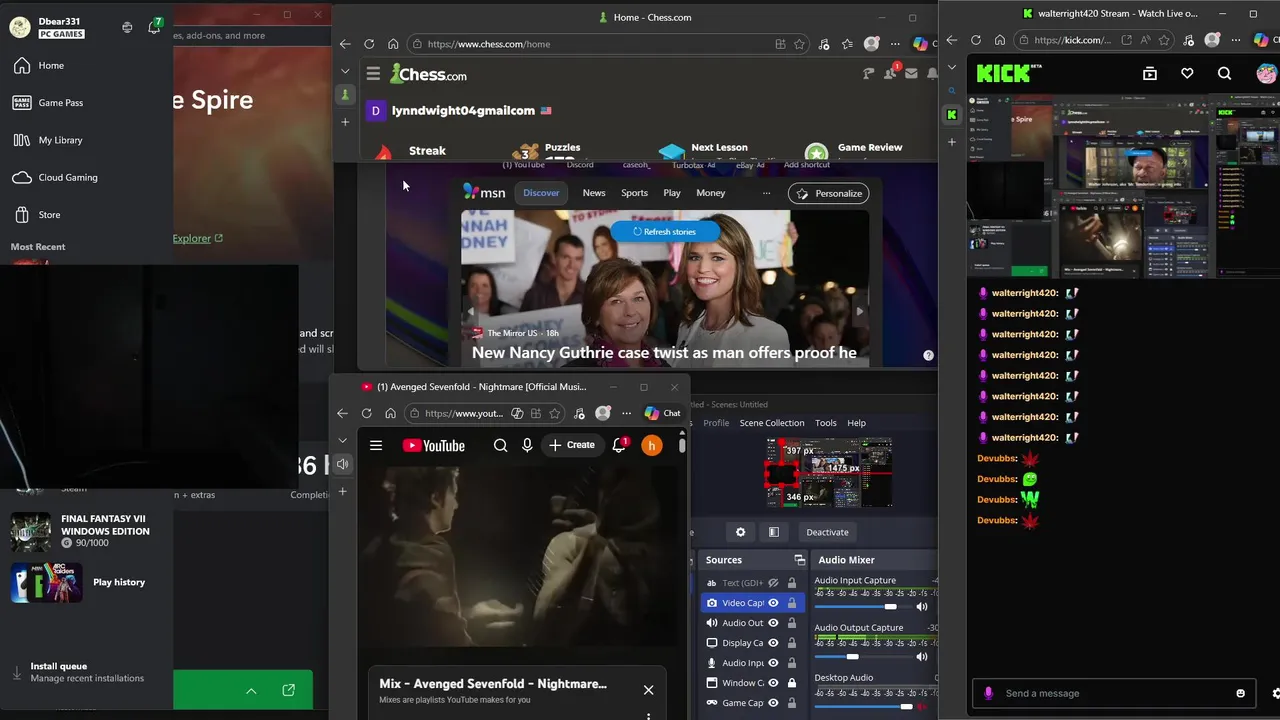Switch to MSN Discover tab
This screenshot has width=1280, height=720.
pos(541,193)
